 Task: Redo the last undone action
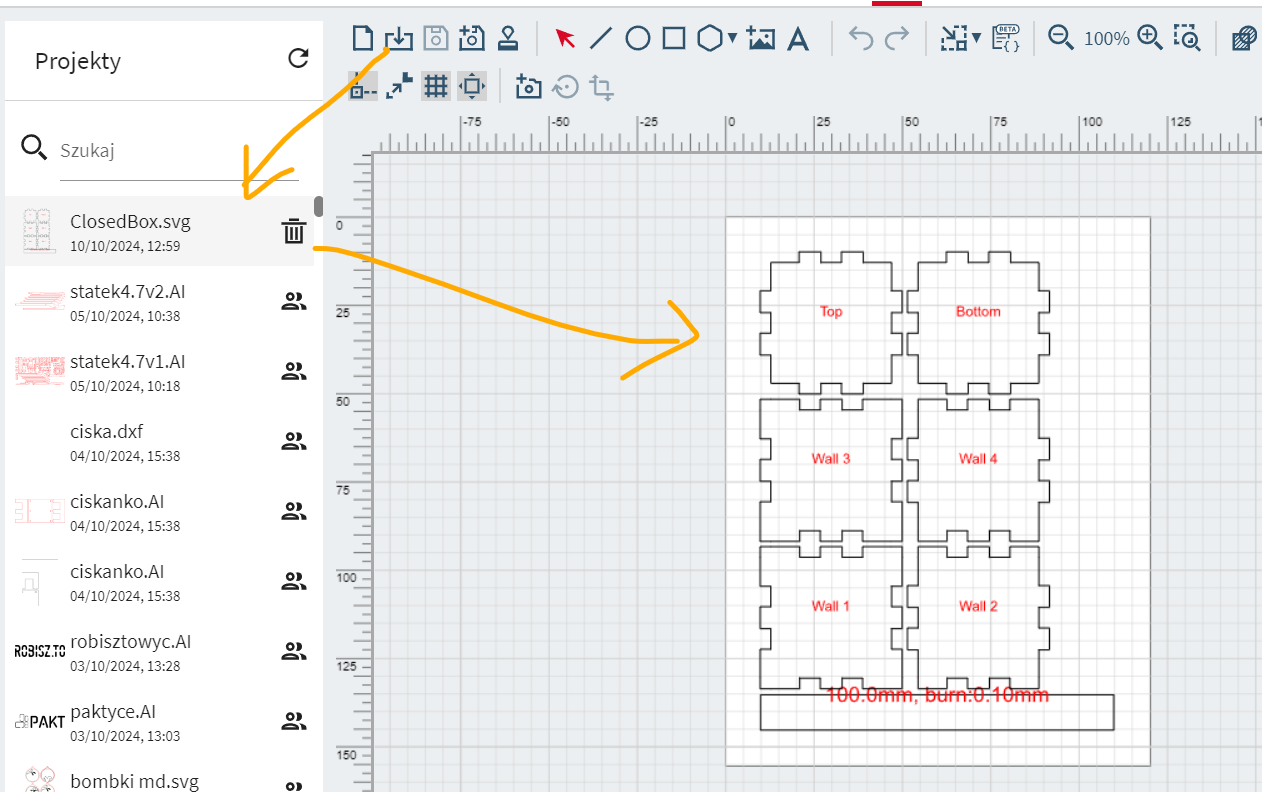pyautogui.click(x=897, y=38)
